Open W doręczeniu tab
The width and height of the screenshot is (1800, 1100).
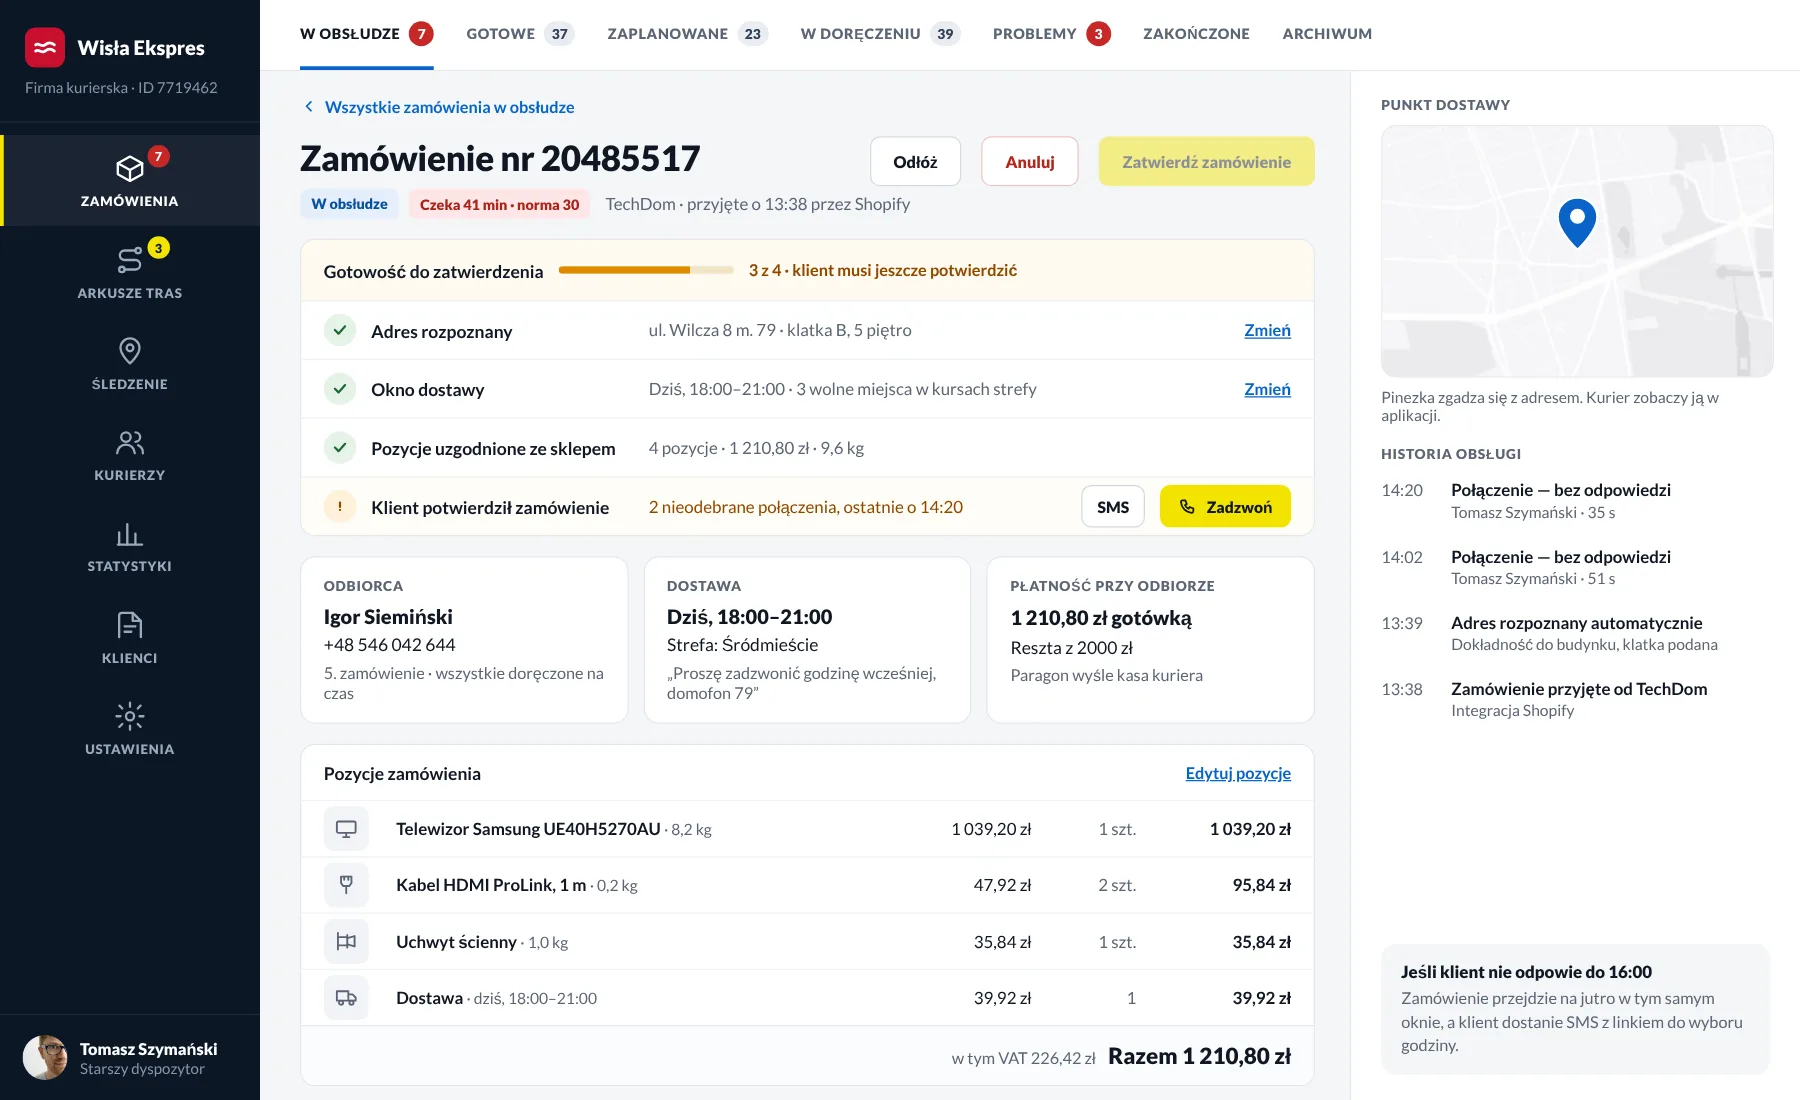[x=880, y=34]
